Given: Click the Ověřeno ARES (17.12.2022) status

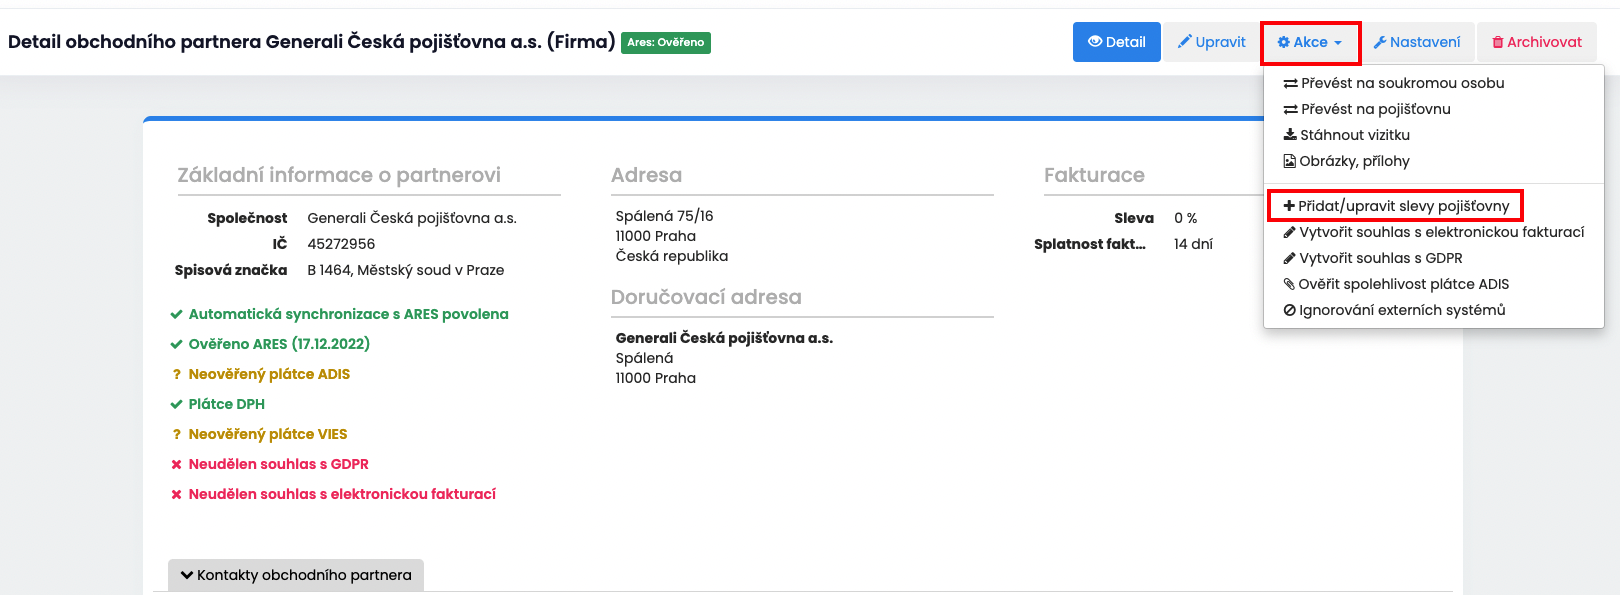Looking at the screenshot, I should coord(279,344).
